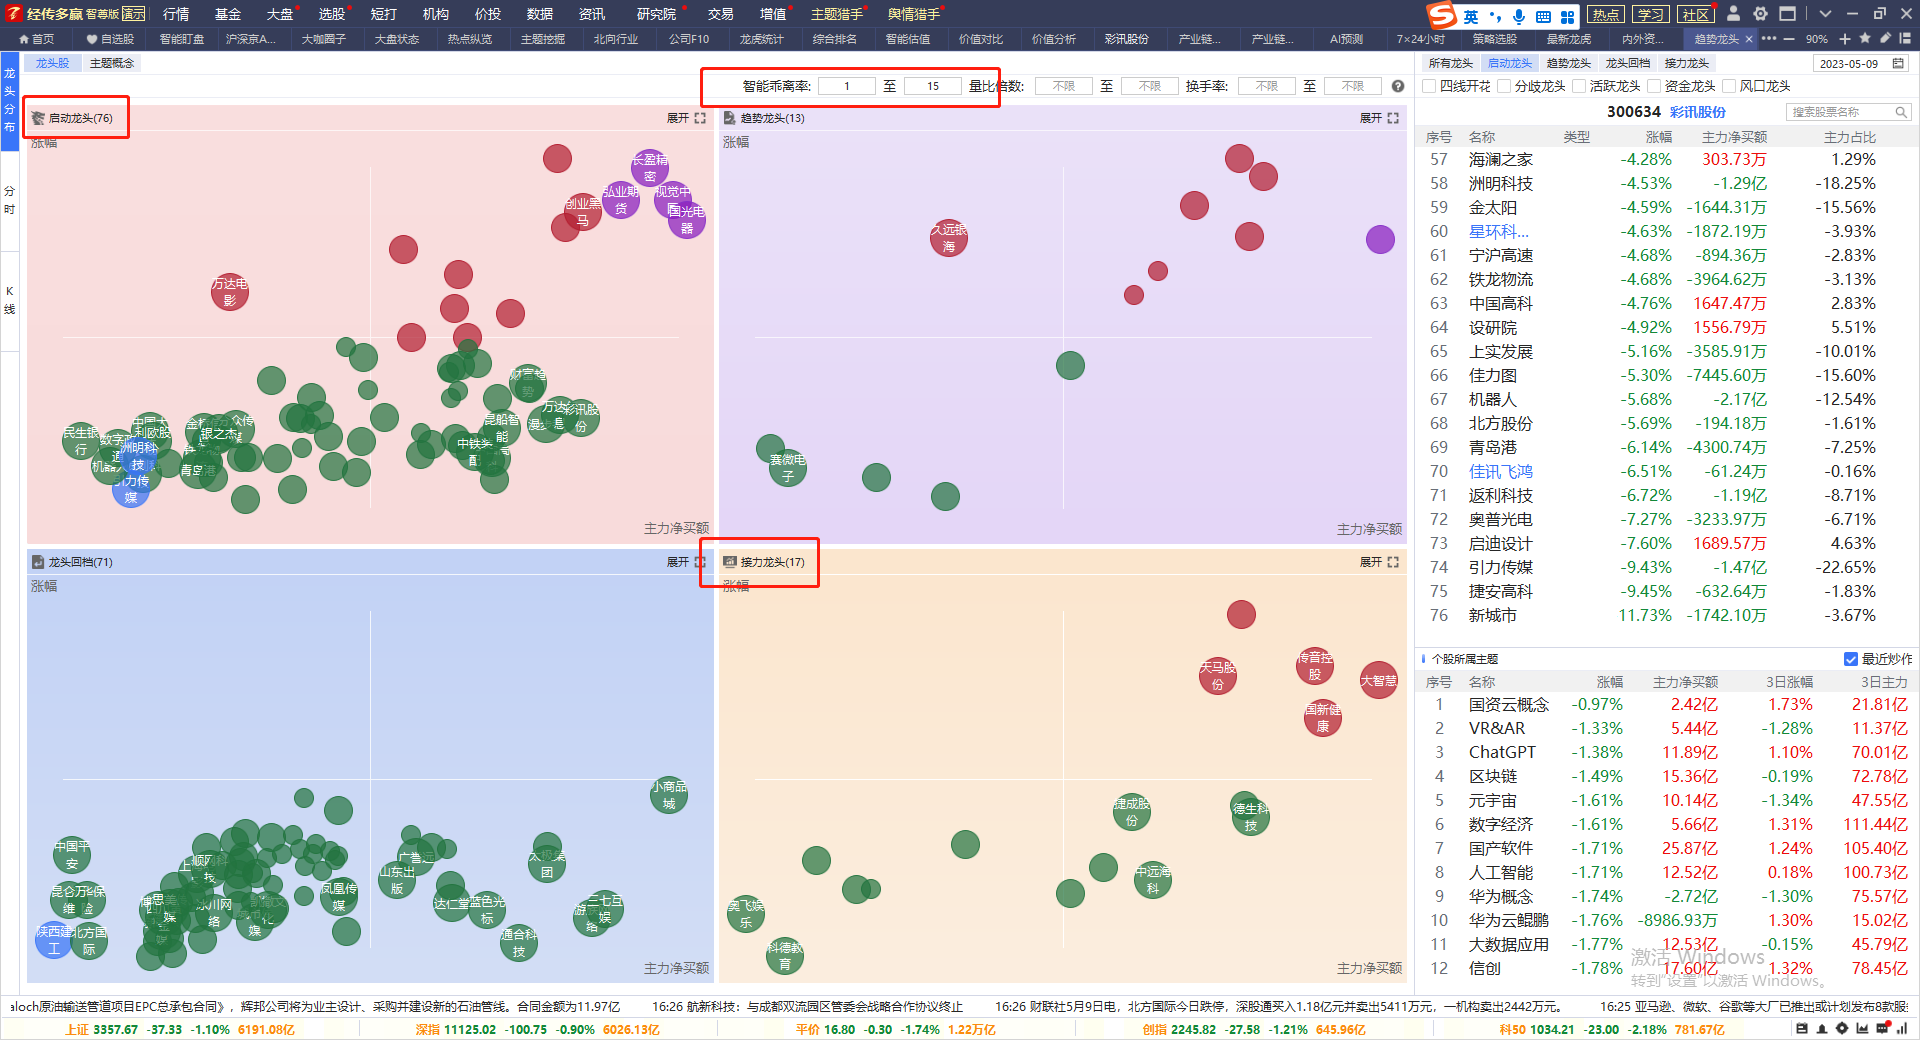1920x1040 pixels.
Task: Click the 学习 button in title bar
Action: (1651, 14)
